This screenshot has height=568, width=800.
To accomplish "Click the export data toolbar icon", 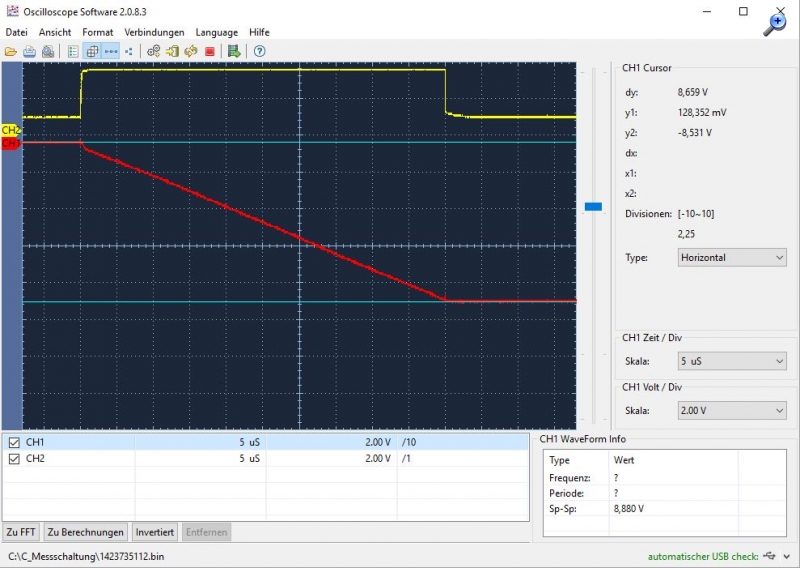I will coord(233,51).
